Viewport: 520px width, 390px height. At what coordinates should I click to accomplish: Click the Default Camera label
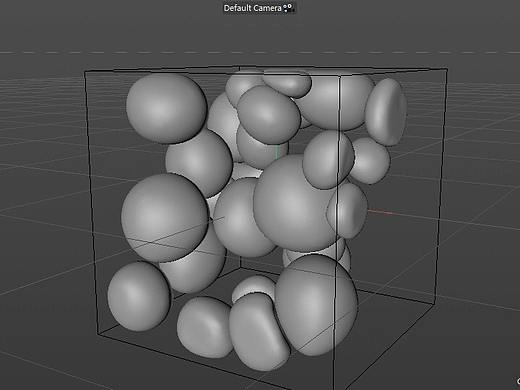click(x=252, y=8)
